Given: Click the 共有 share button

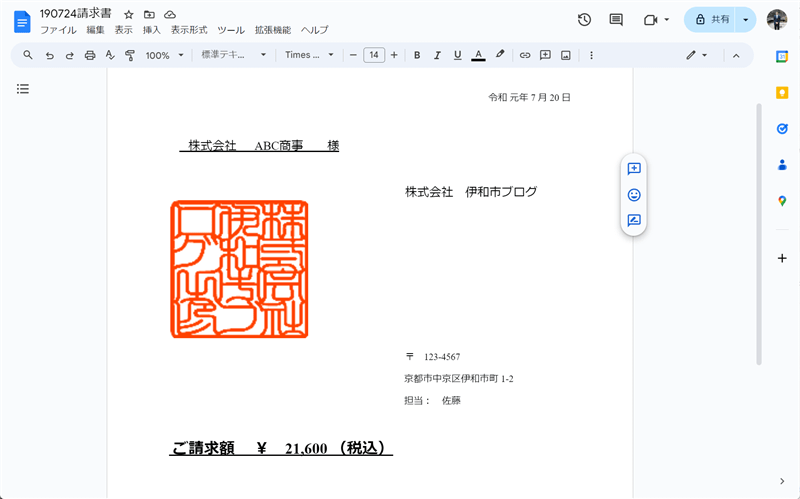Looking at the screenshot, I should point(710,20).
